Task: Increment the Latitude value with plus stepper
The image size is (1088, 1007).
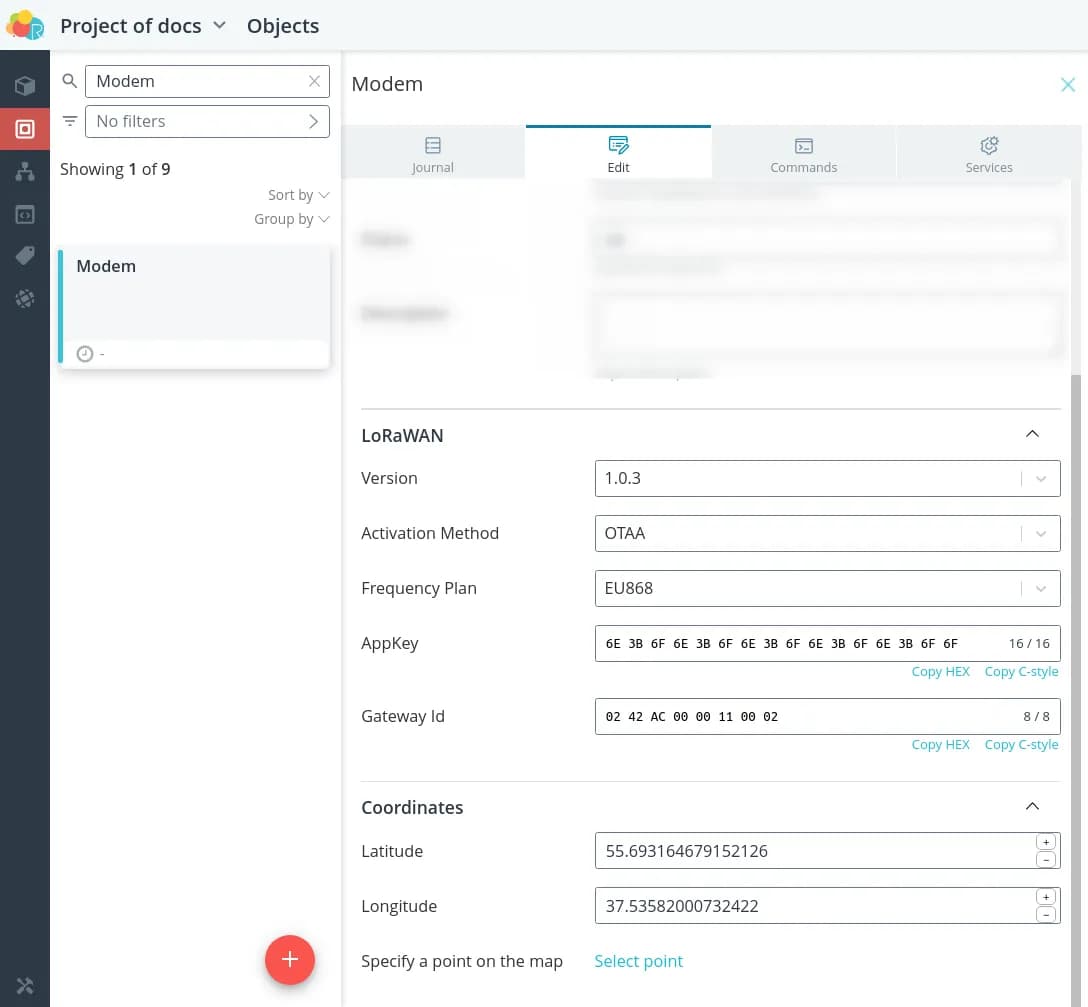Action: [1046, 842]
